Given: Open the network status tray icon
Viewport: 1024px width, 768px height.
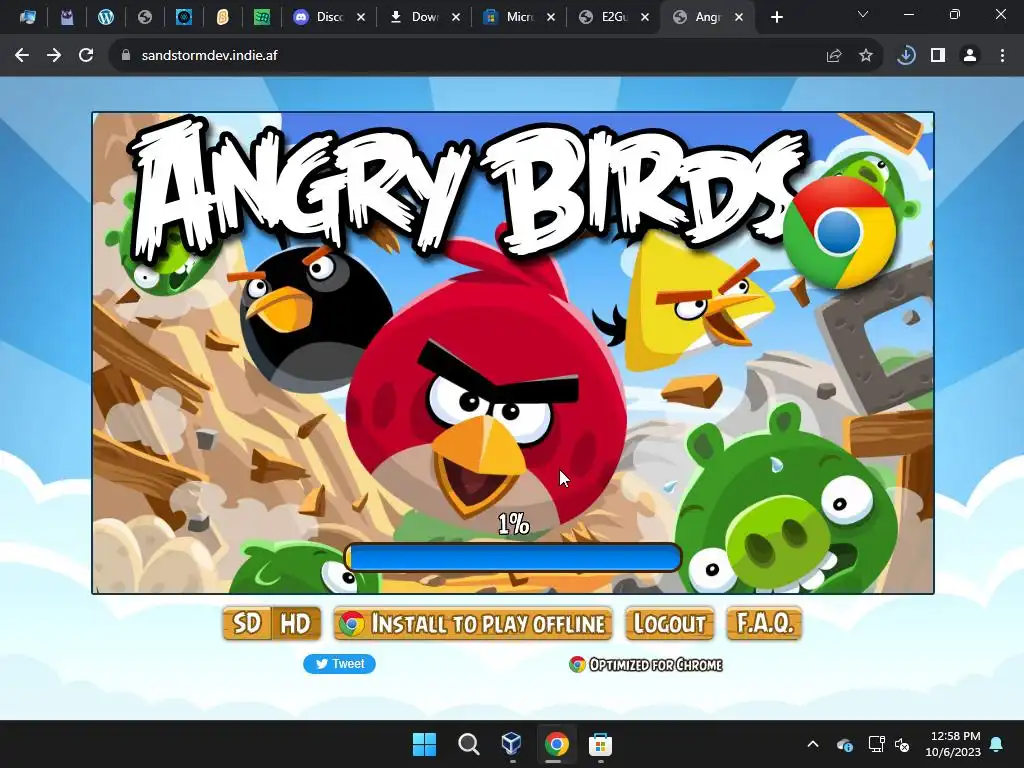Looking at the screenshot, I should click(x=876, y=744).
